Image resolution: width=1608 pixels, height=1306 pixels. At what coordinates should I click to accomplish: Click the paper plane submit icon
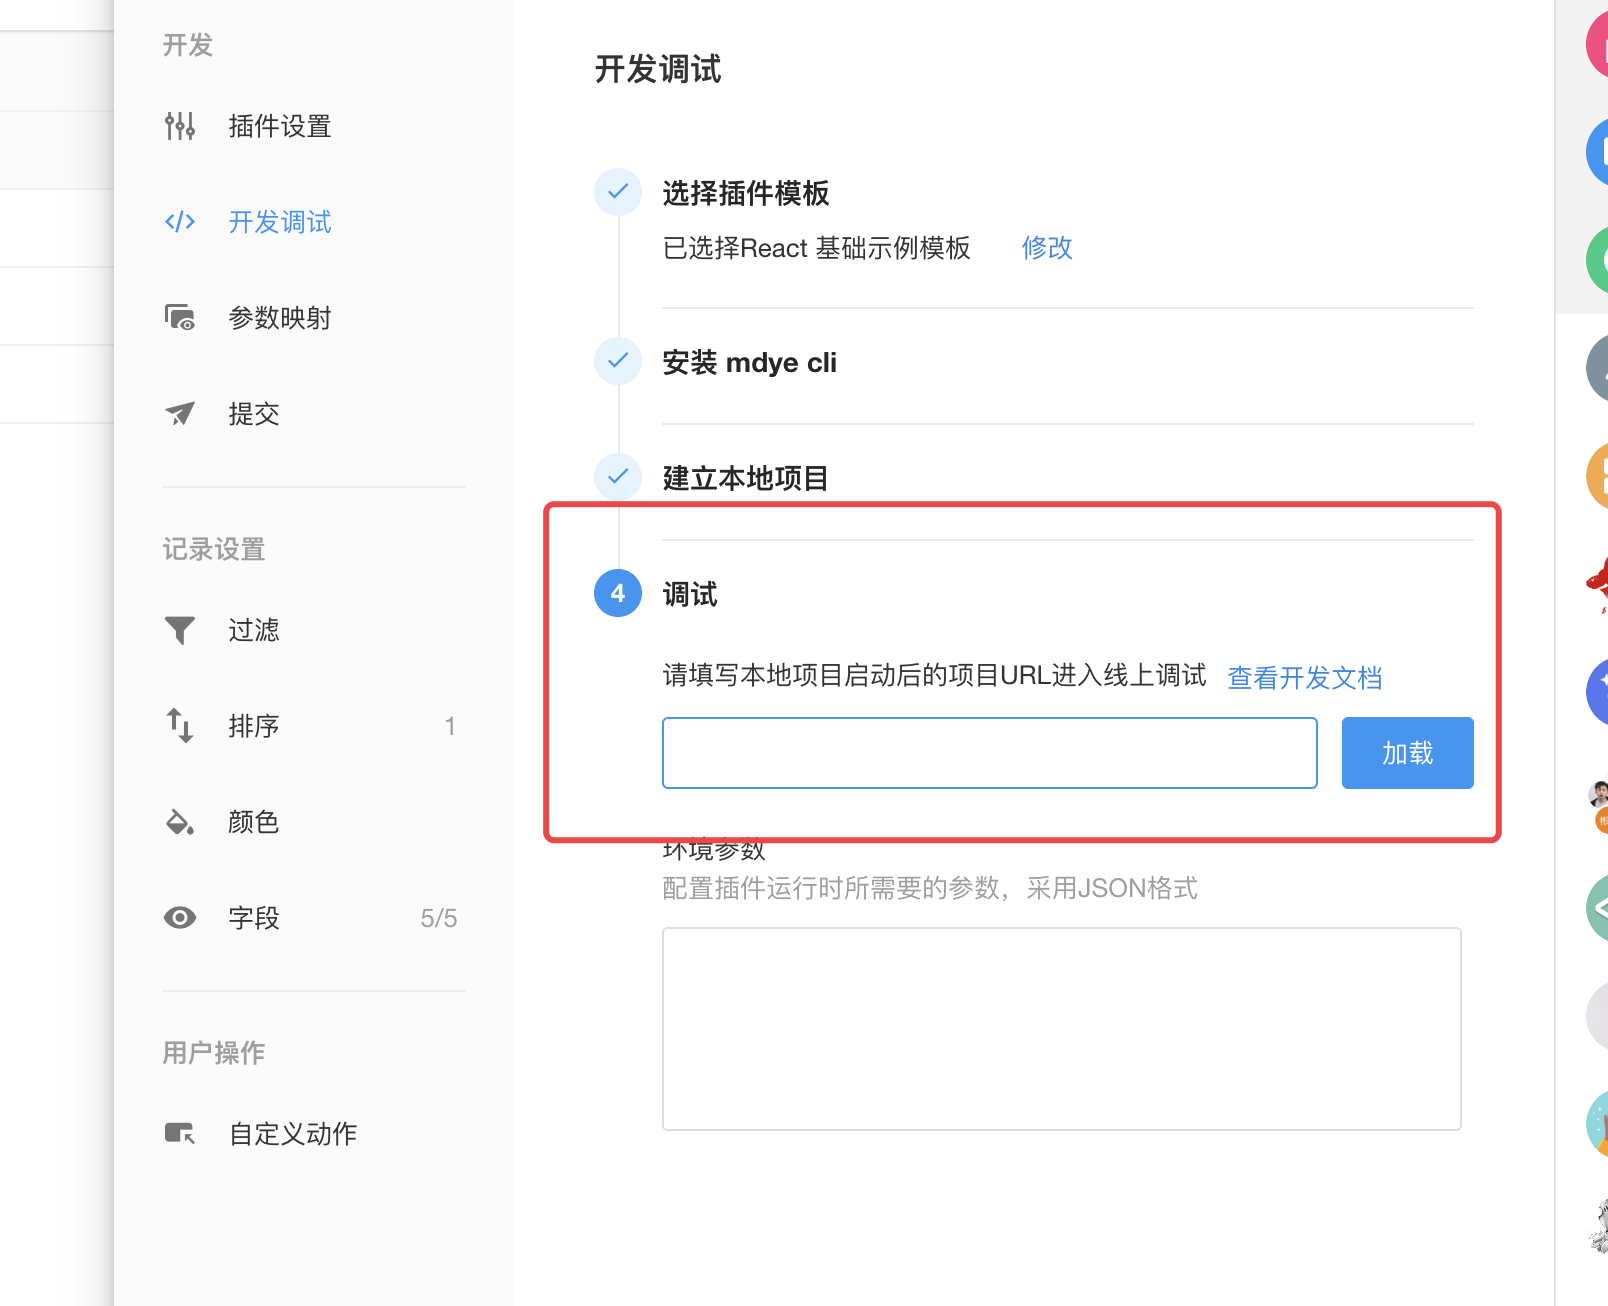click(x=180, y=414)
